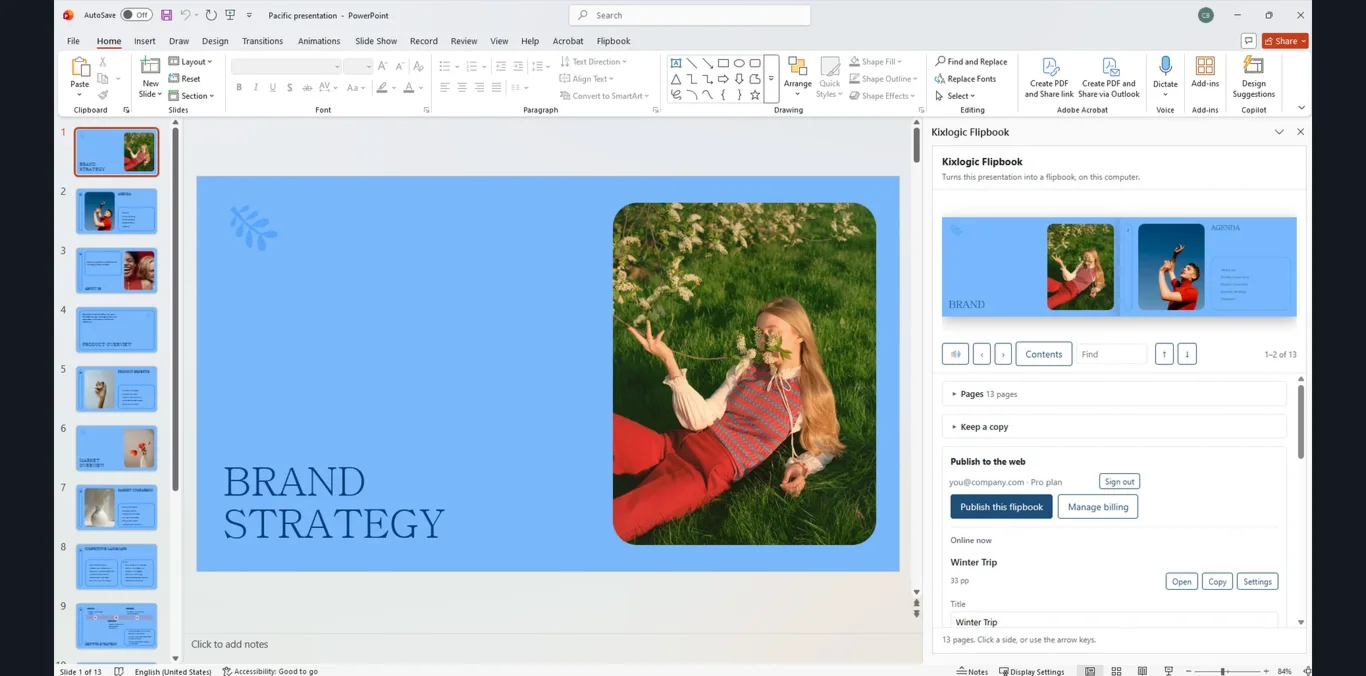The height and width of the screenshot is (676, 1366).
Task: Click Find and Replace
Action: pos(971,62)
